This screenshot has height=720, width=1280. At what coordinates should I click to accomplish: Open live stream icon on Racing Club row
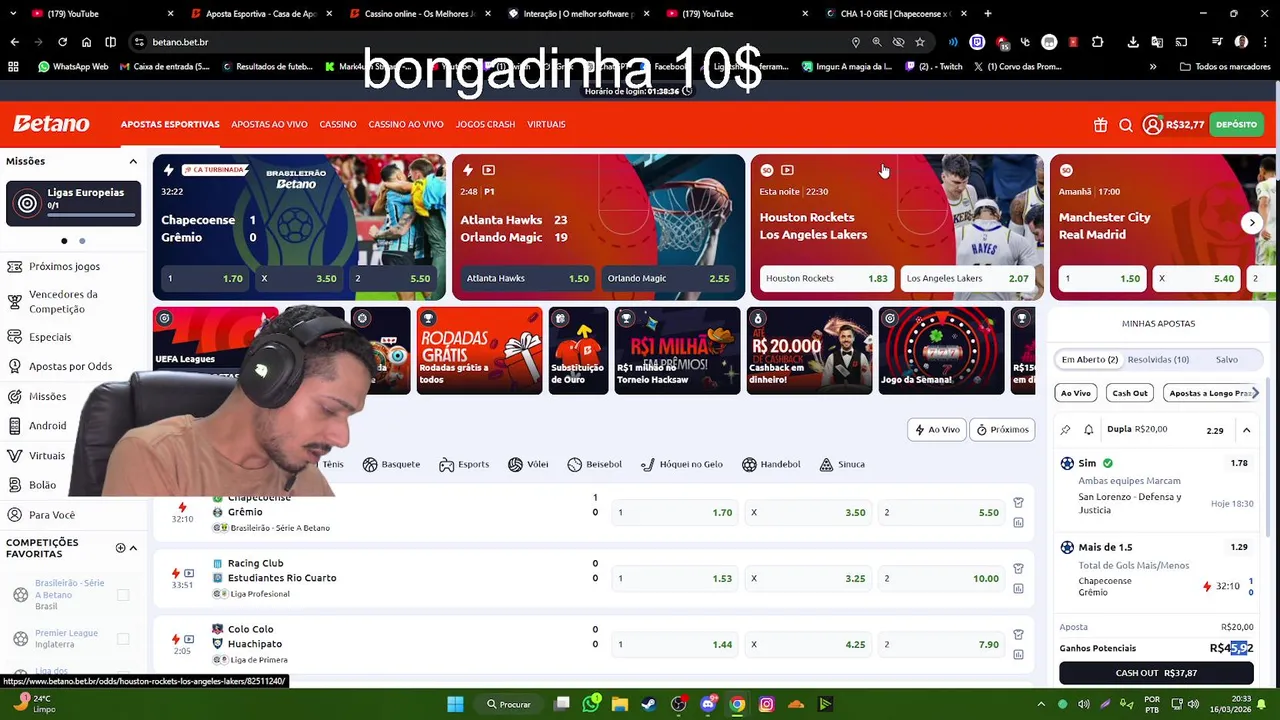click(189, 573)
